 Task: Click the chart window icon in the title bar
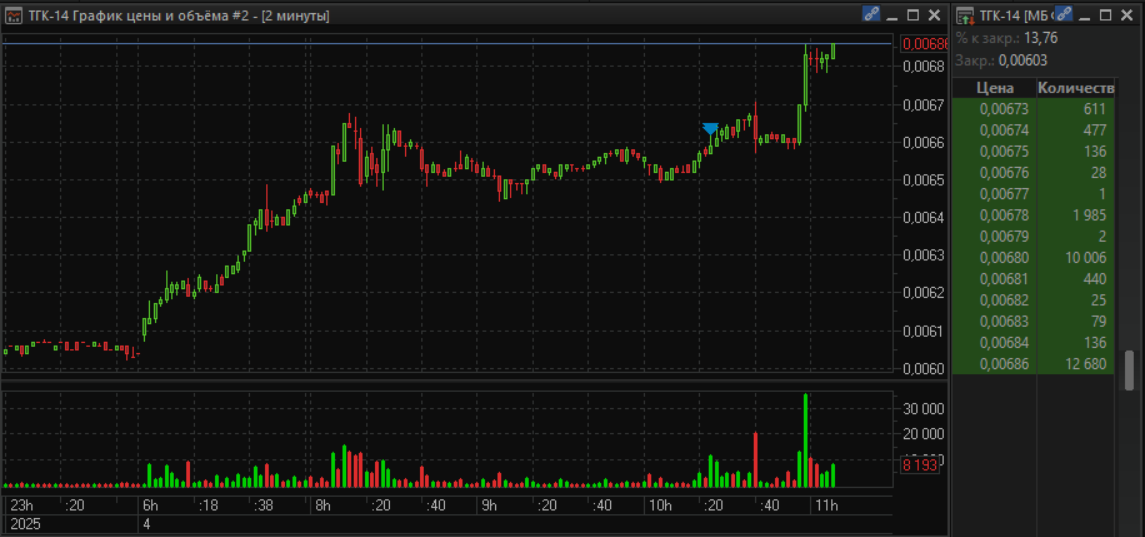(x=13, y=15)
